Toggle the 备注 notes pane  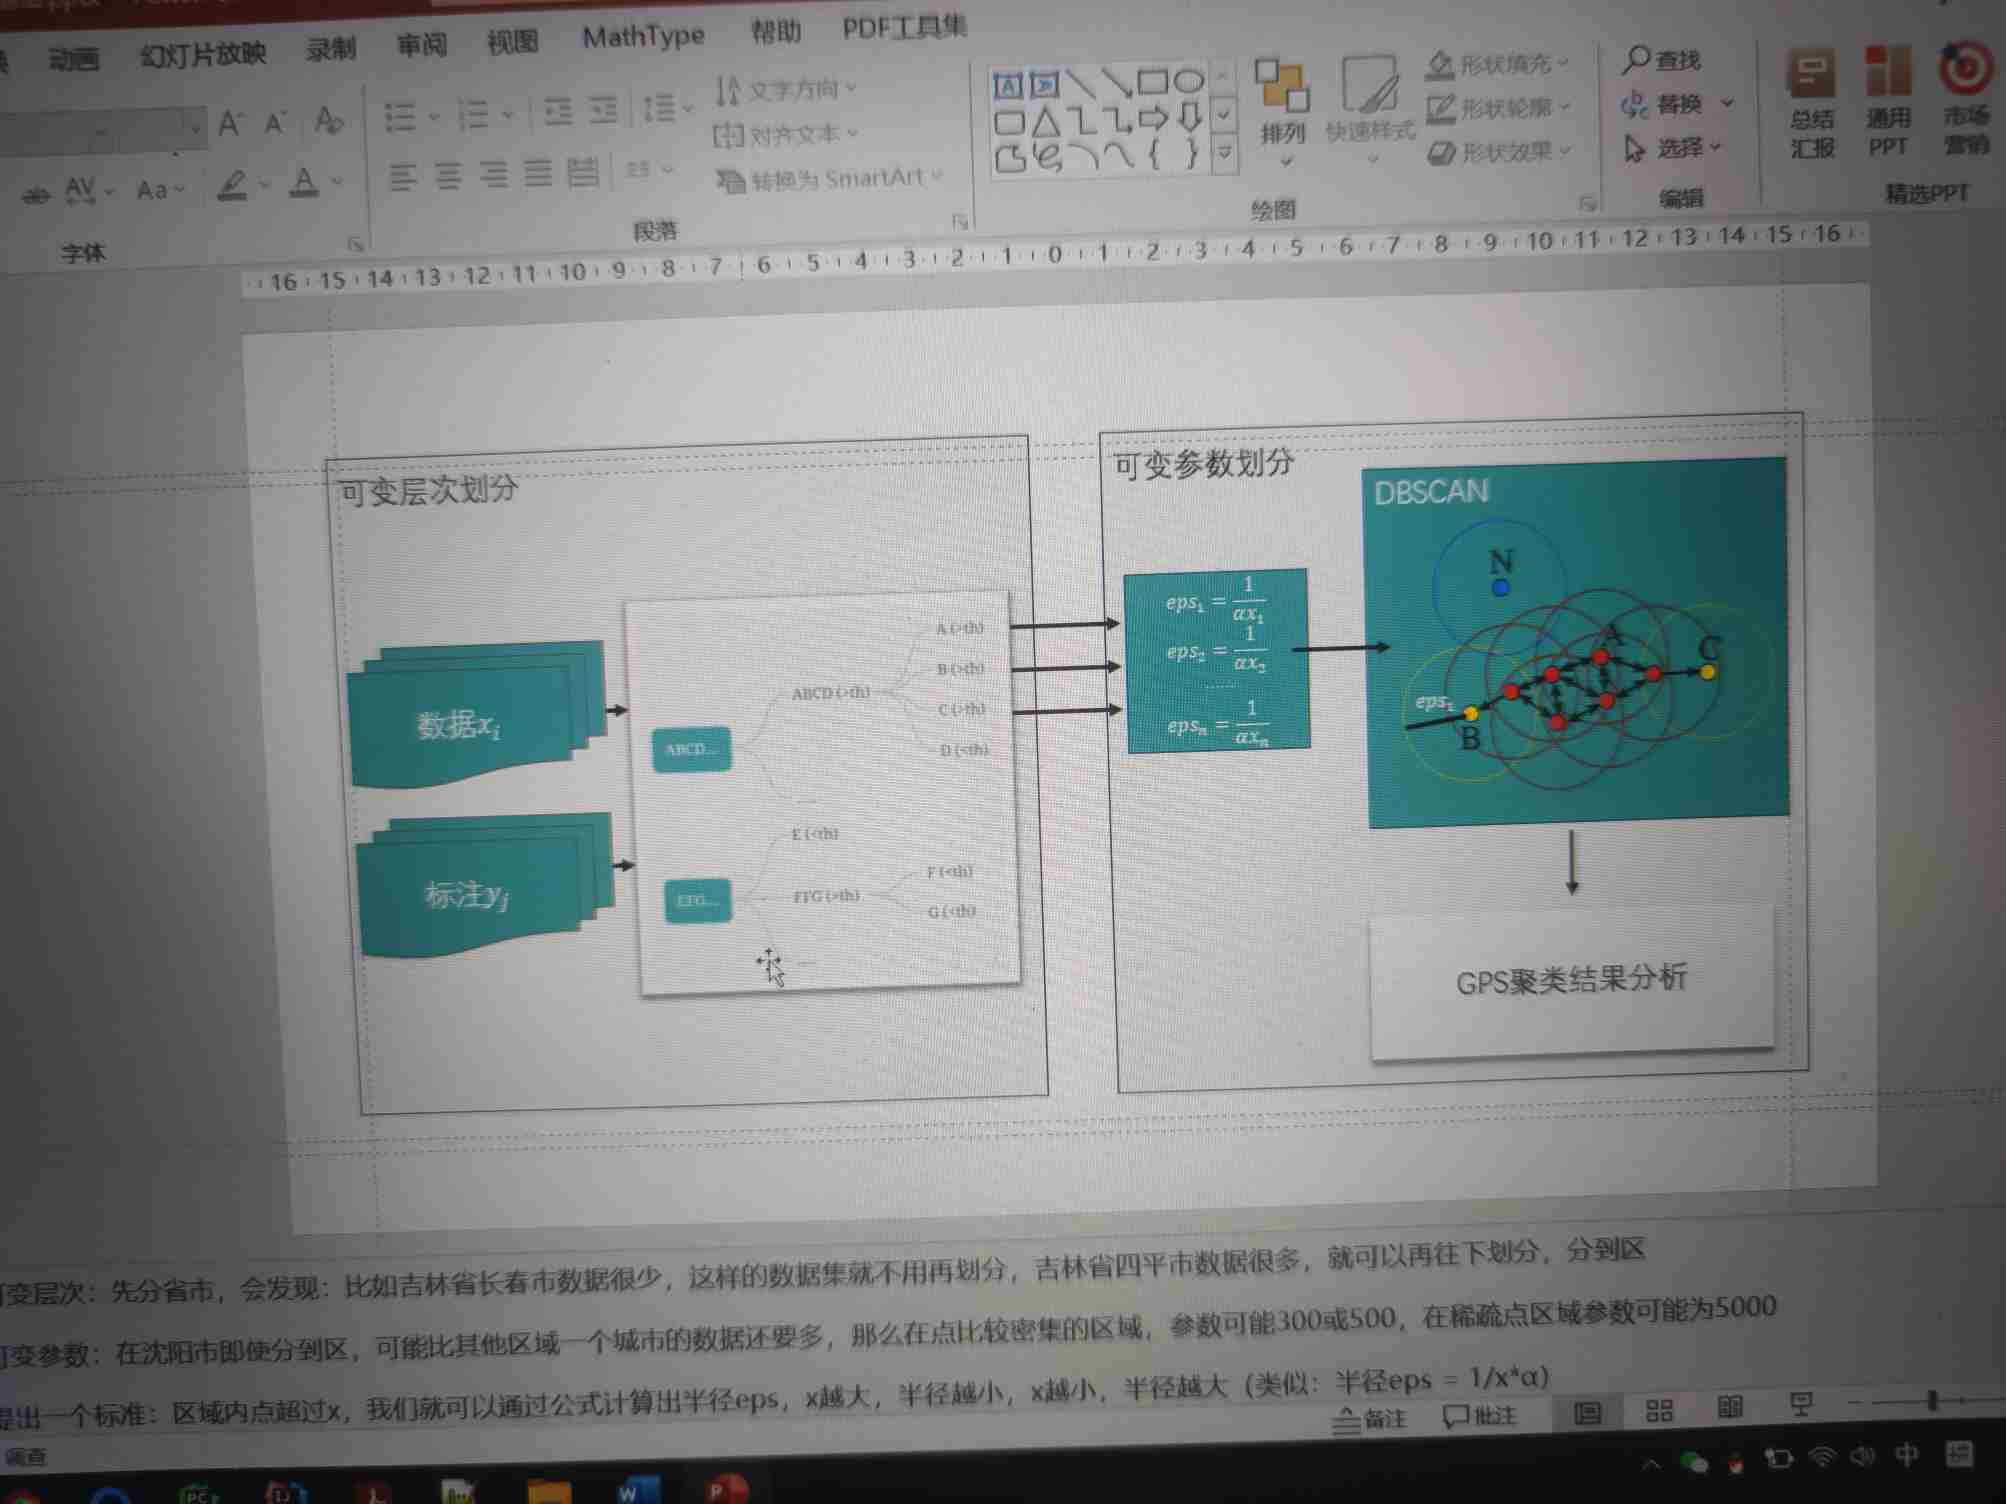pos(1371,1418)
